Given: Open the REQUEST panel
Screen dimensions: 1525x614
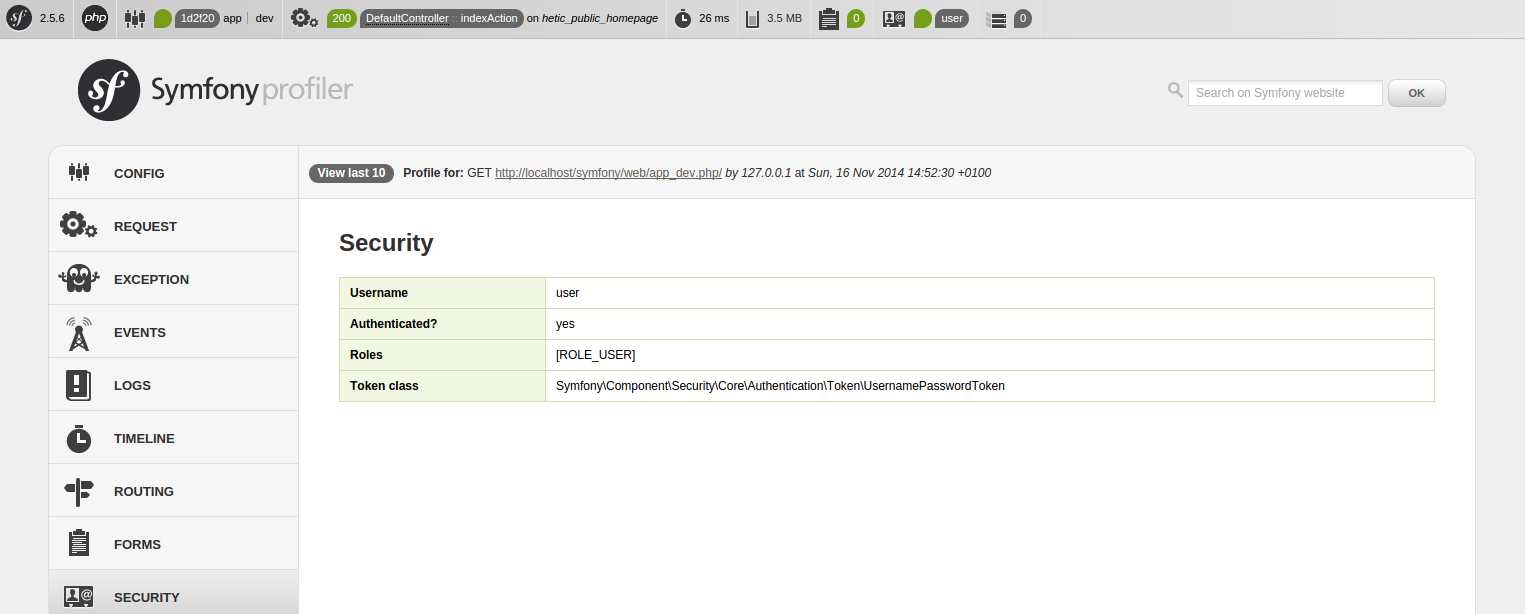Looking at the screenshot, I should [174, 226].
